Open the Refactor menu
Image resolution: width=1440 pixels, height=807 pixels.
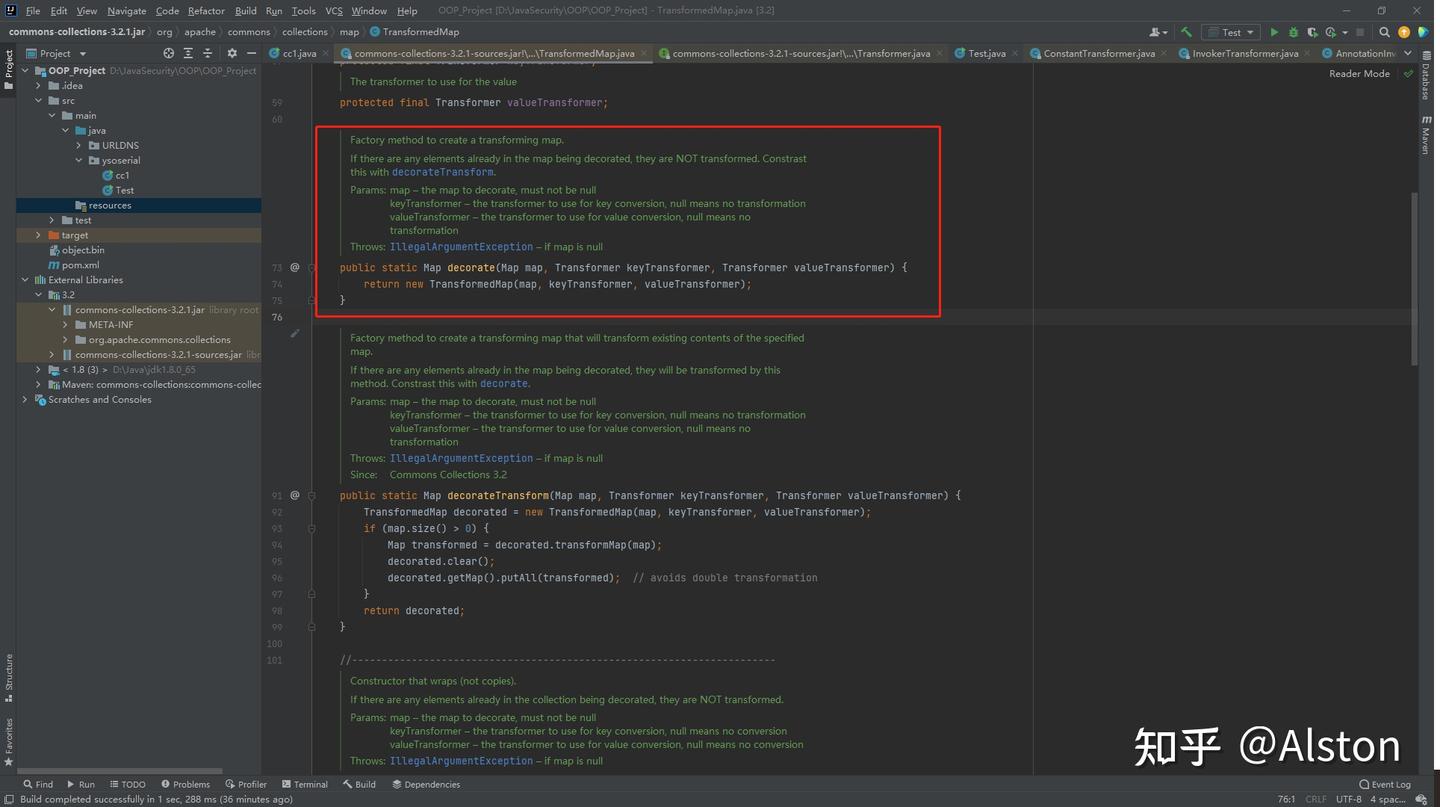tap(206, 11)
